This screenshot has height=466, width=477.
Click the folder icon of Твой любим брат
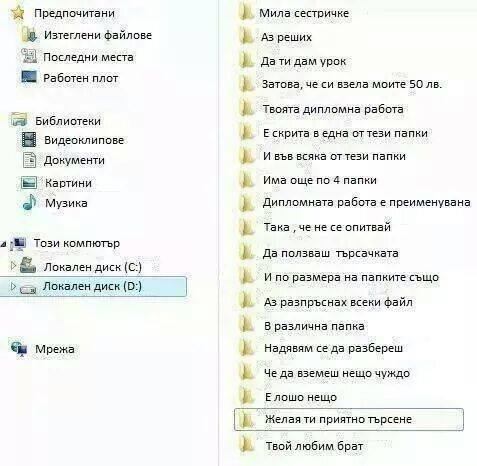[247, 445]
